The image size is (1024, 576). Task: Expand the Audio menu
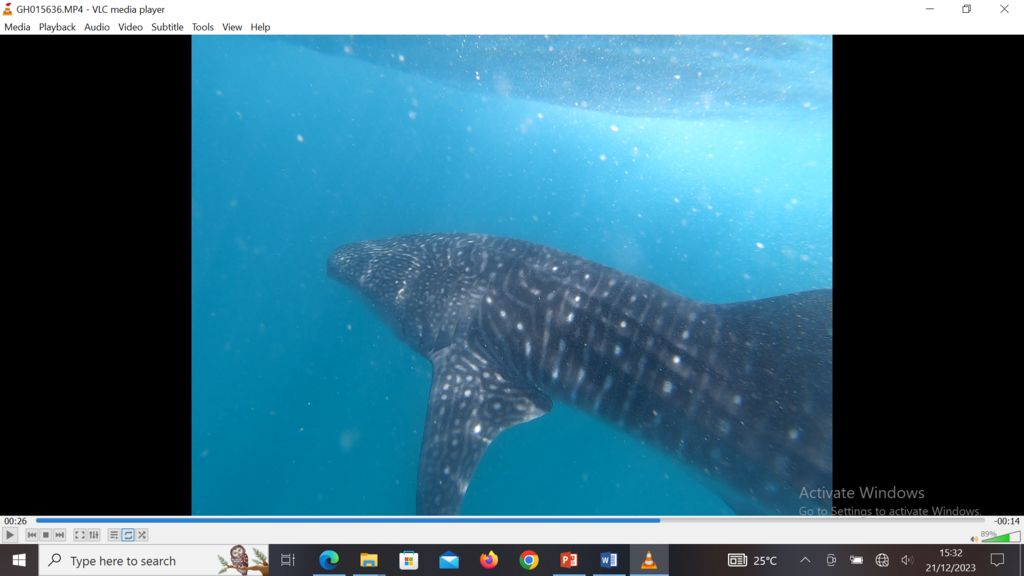97,27
